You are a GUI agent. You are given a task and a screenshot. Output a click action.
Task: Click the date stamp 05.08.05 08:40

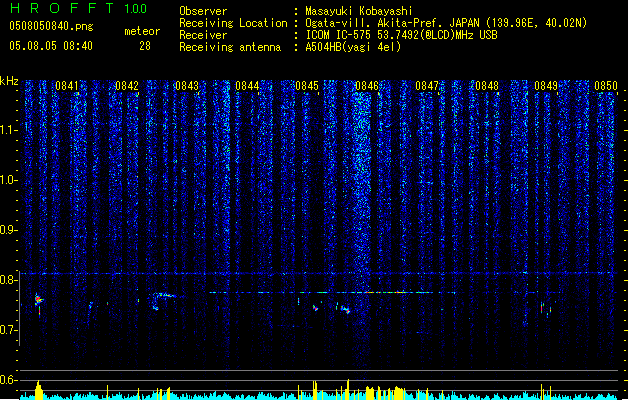click(51, 46)
